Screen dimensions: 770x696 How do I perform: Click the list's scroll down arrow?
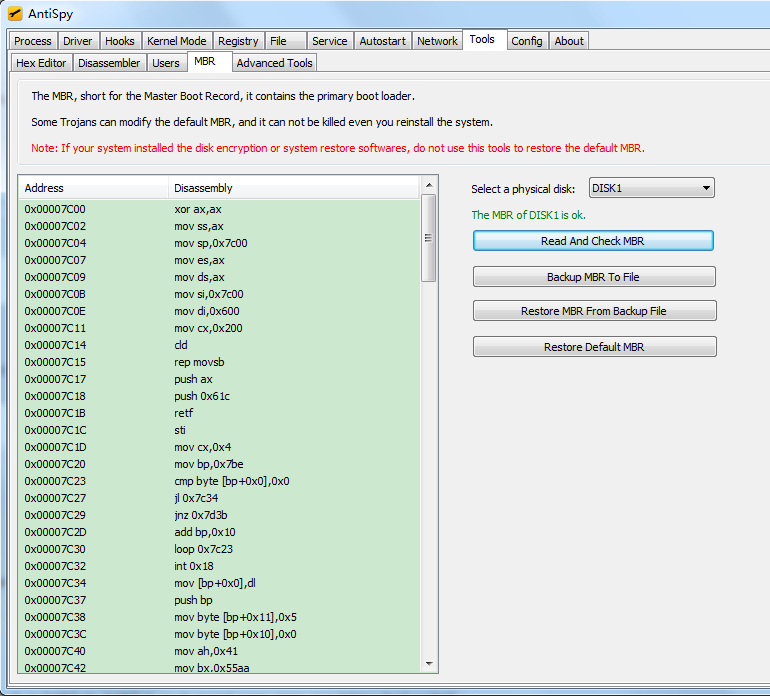coord(428,664)
